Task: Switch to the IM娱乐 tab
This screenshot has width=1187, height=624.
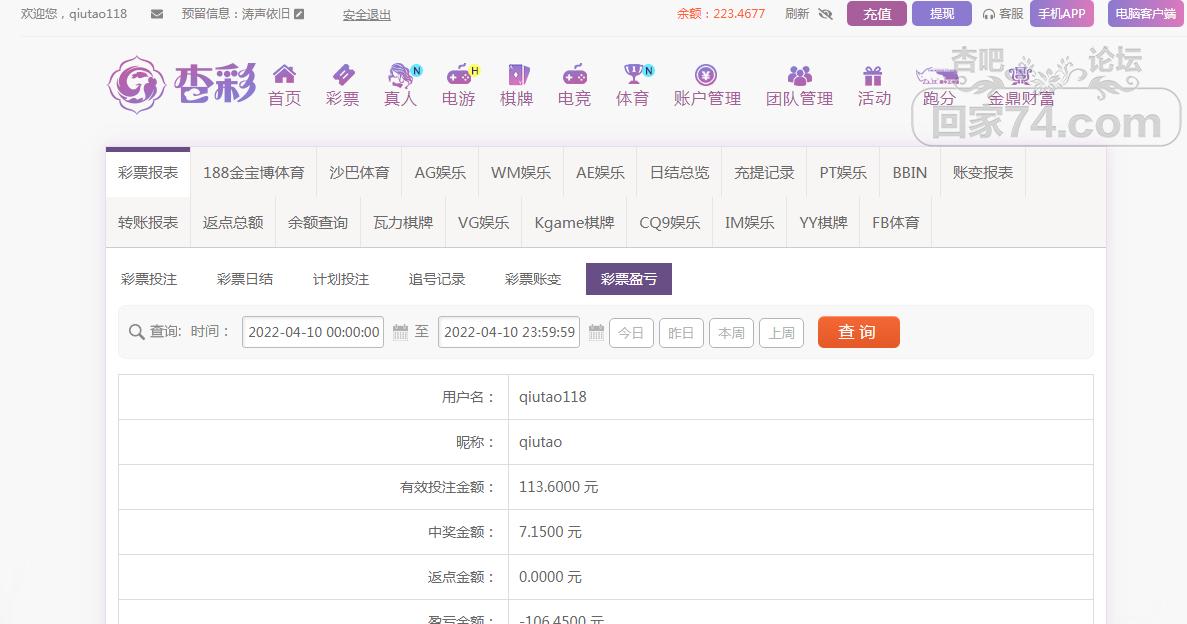Action: [x=749, y=223]
